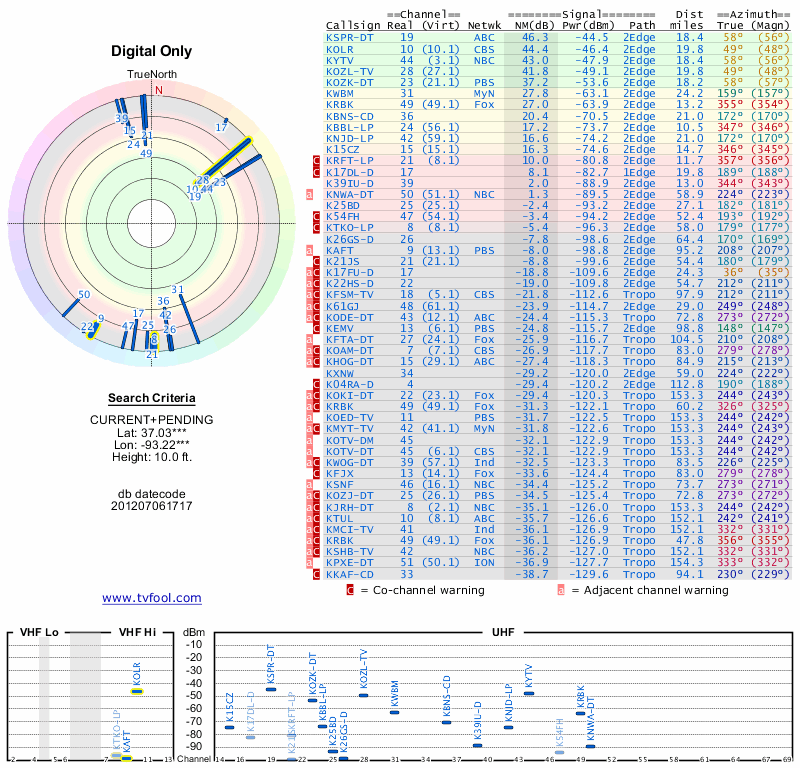The height and width of the screenshot is (768, 800).
Task: Click the adjacent-channel 'a' badge beside KFTA-DT
Action: (x=309, y=339)
